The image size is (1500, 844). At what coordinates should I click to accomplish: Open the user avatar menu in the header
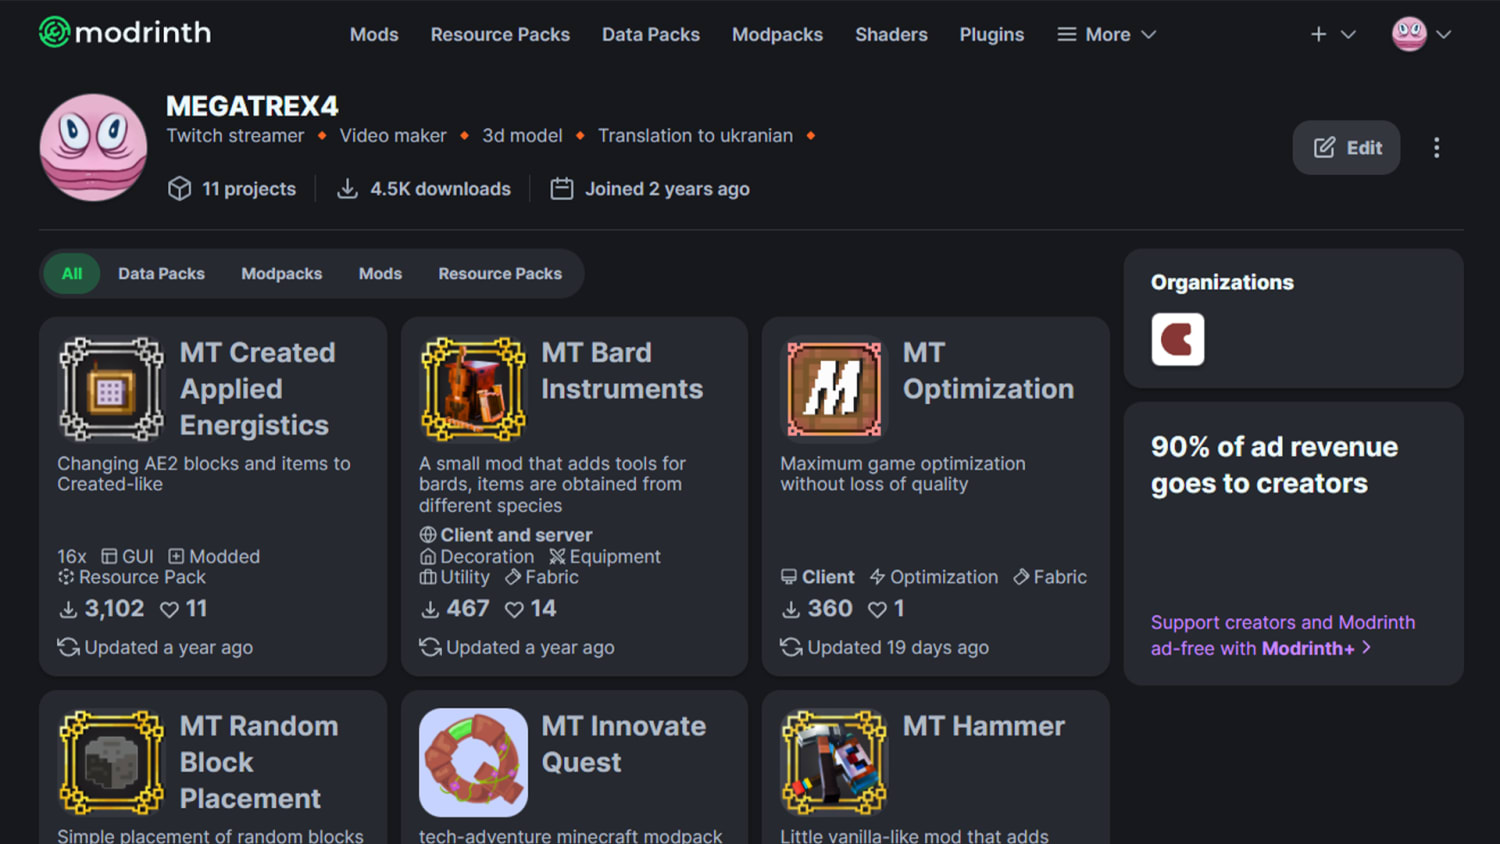click(x=1421, y=34)
